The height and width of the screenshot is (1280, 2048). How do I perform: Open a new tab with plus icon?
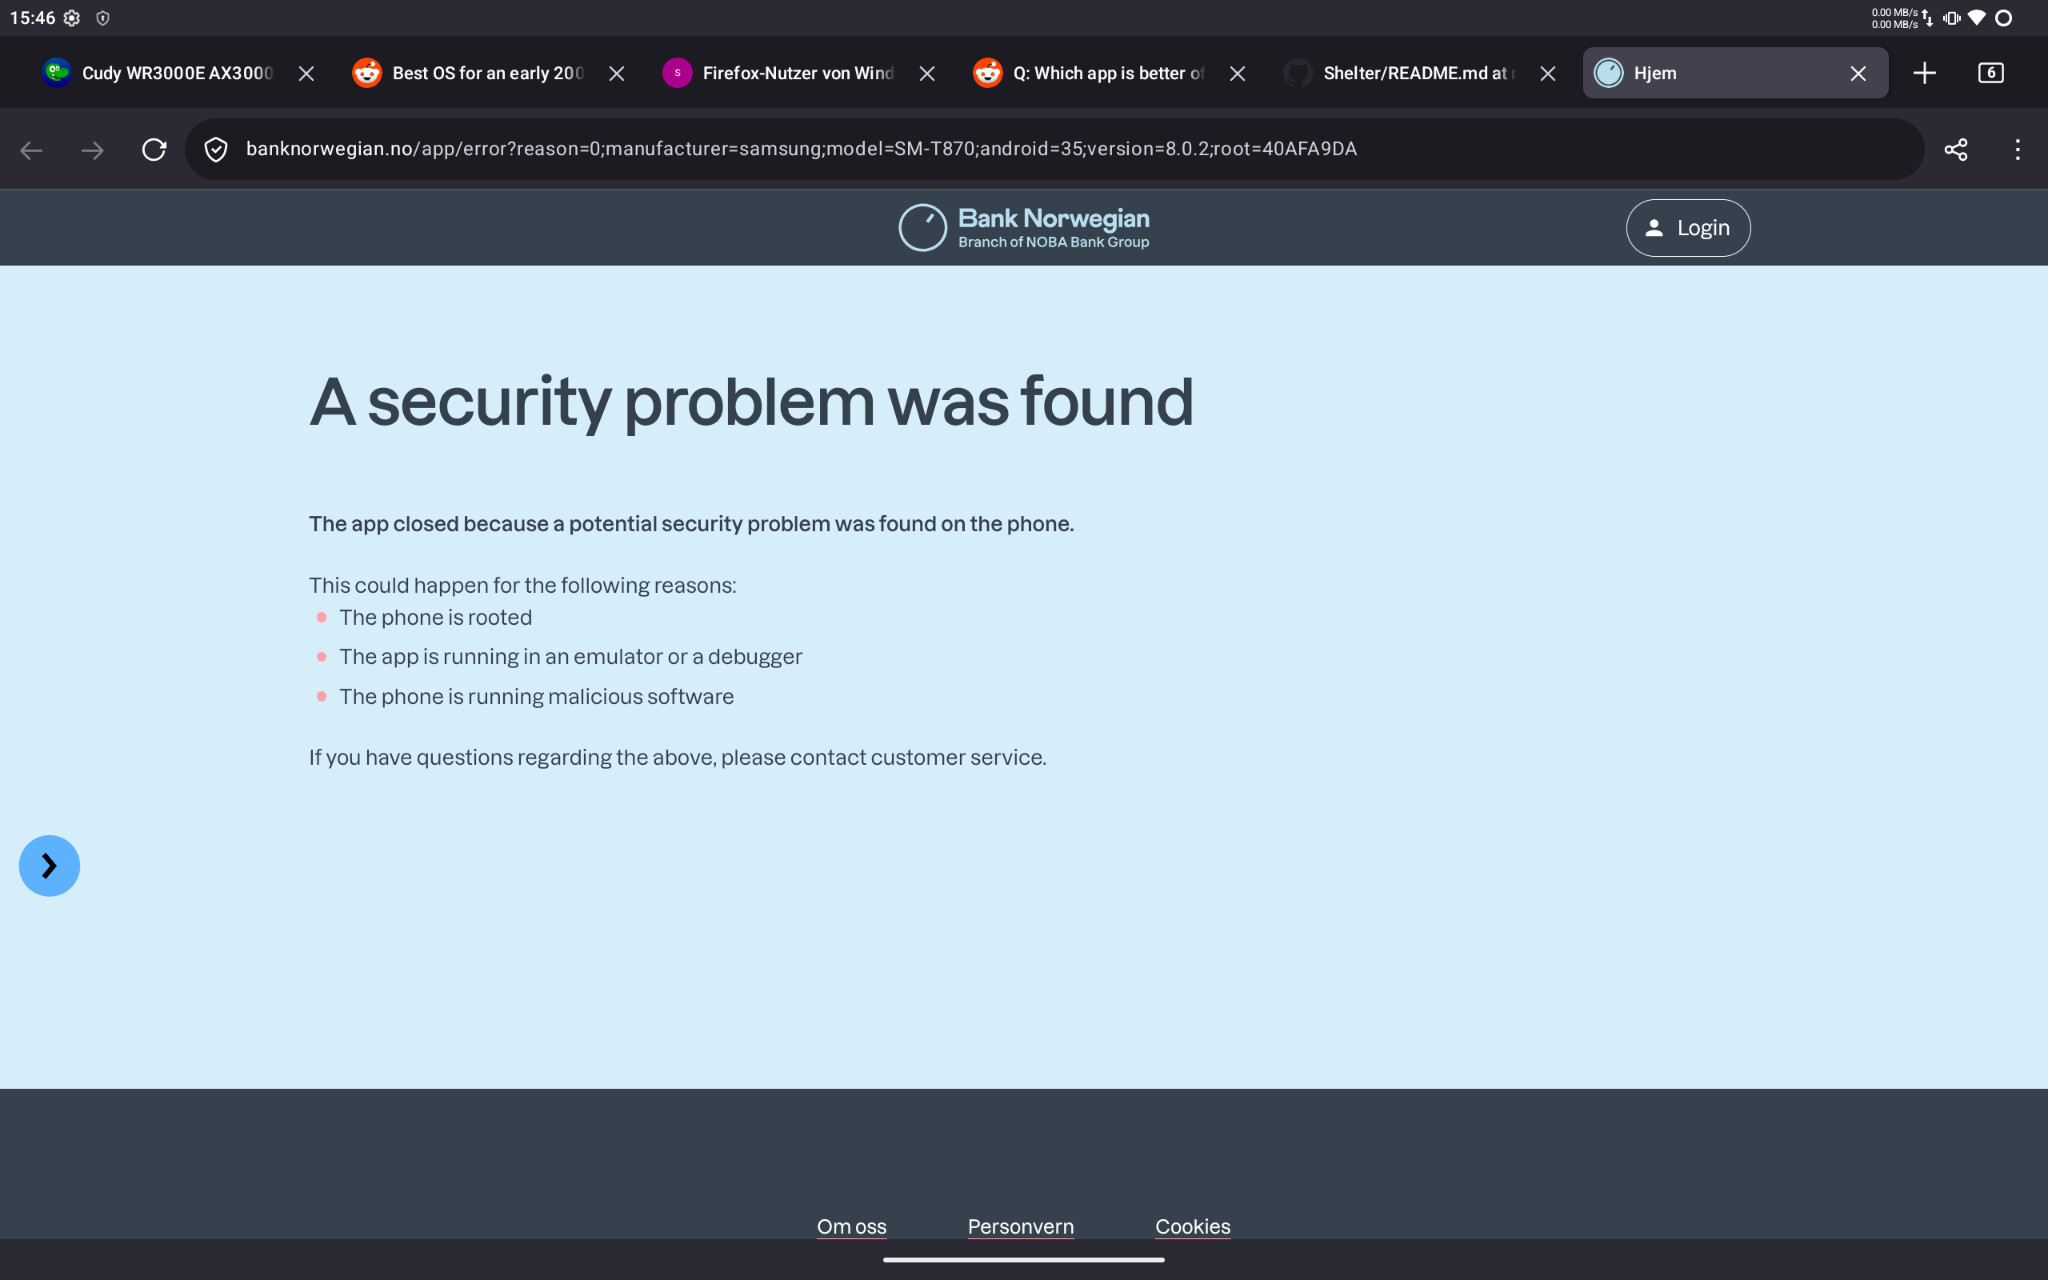pos(1924,73)
